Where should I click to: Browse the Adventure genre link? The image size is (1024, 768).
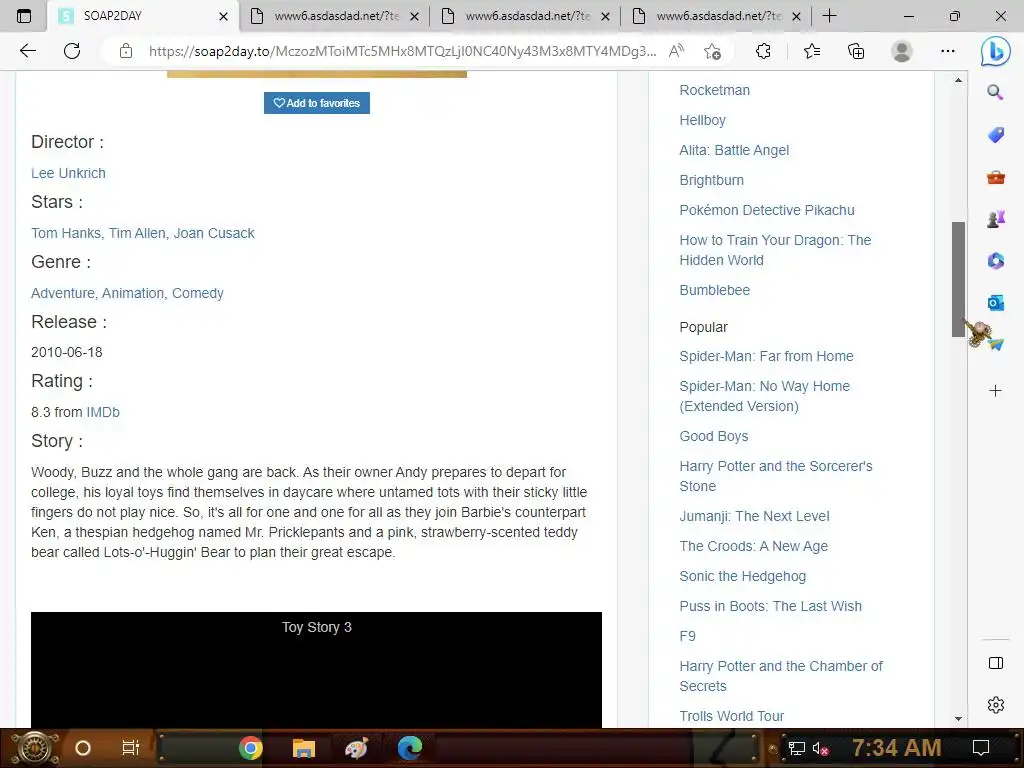63,293
